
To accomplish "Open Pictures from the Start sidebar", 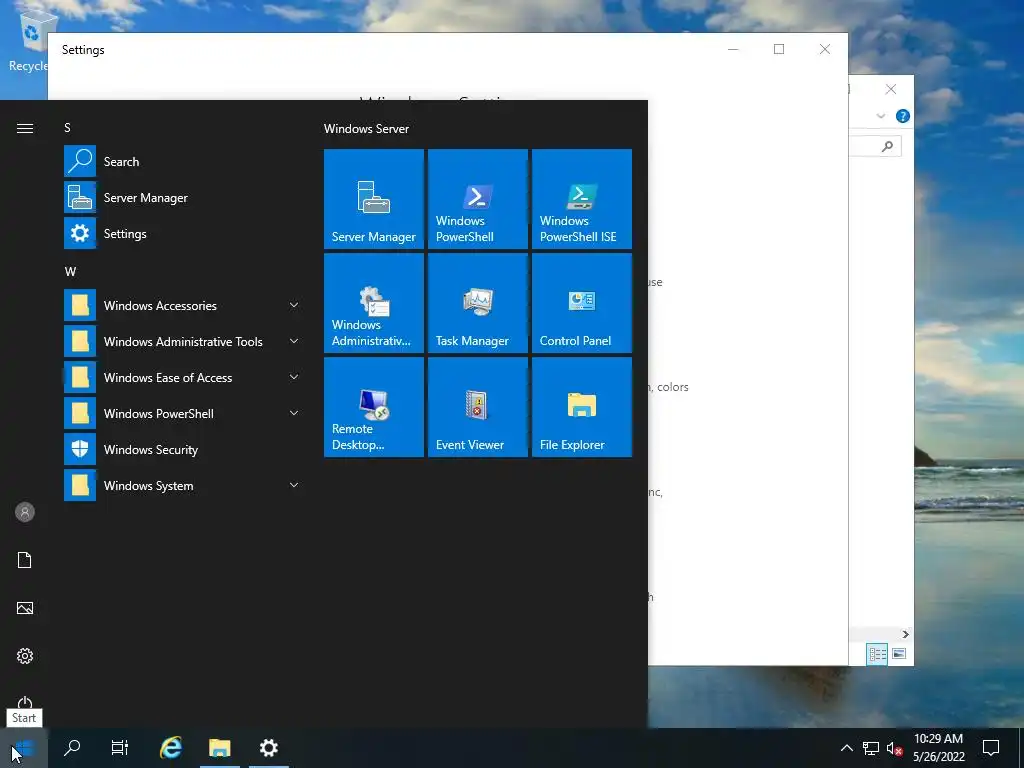I will 25,608.
